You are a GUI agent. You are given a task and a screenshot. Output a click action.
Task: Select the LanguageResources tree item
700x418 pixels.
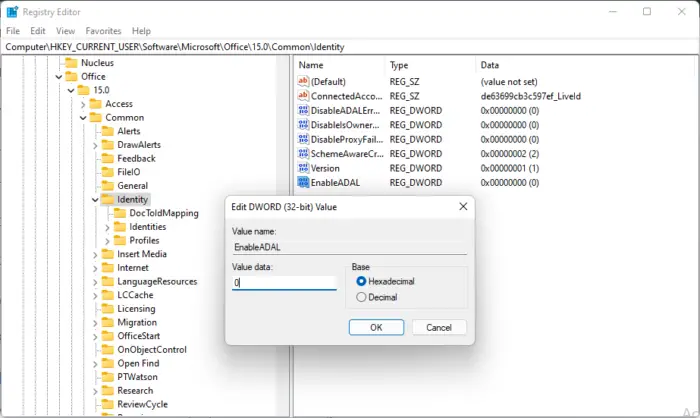(x=157, y=281)
